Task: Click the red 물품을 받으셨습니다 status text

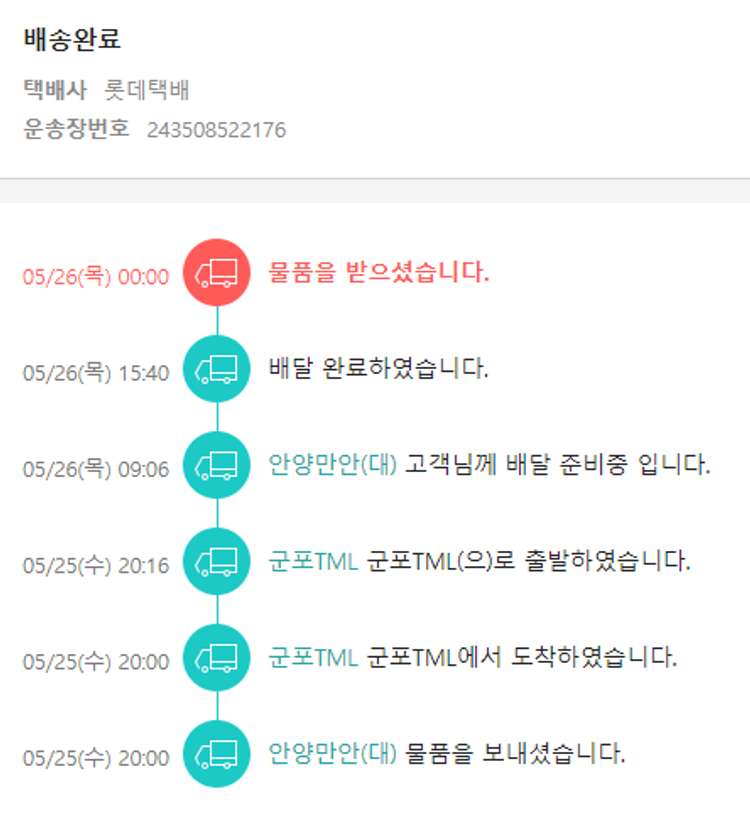Action: coord(379,272)
